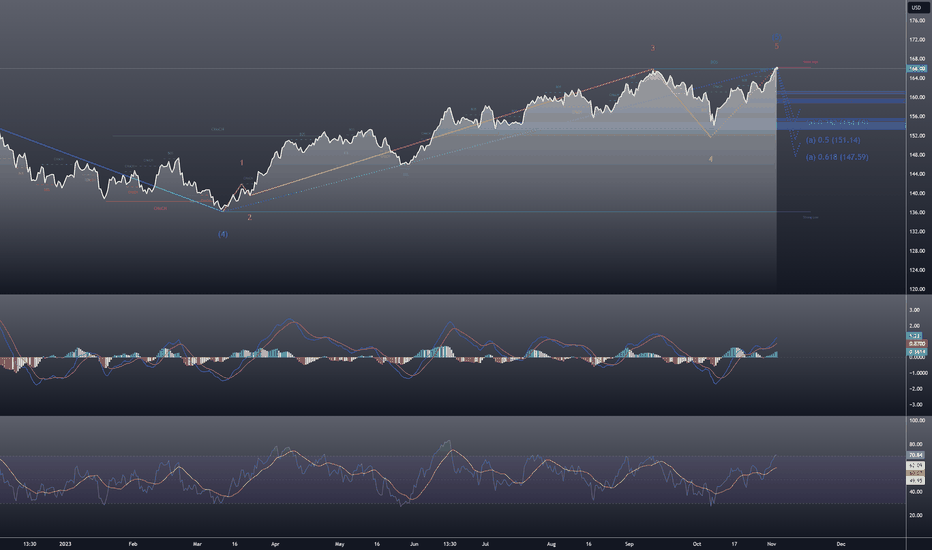The image size is (932, 550).
Task: Click the Jul label on time axis
Action: point(485,544)
